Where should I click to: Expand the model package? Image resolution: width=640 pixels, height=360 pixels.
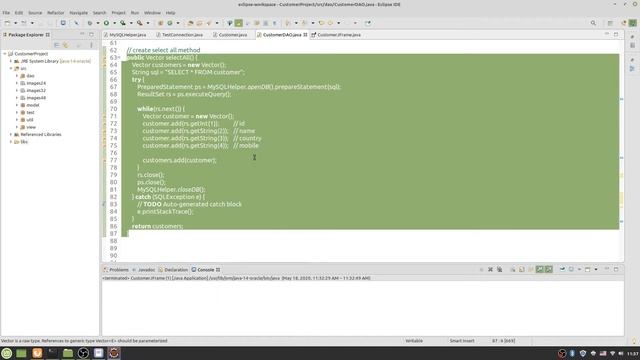pos(17,105)
